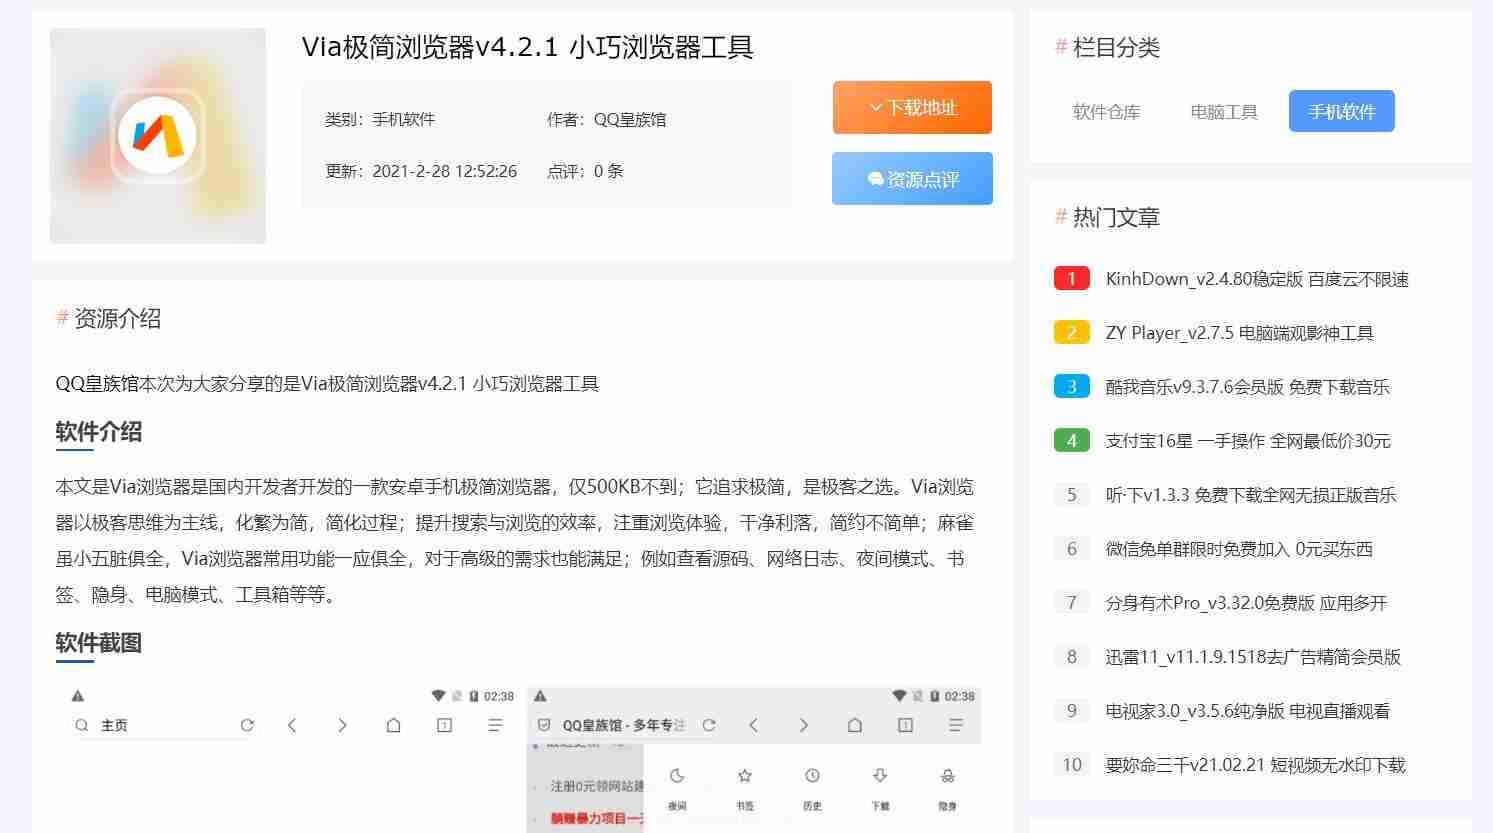
Task: Switch to the 软件仓库 category tab
Action: coord(1106,112)
